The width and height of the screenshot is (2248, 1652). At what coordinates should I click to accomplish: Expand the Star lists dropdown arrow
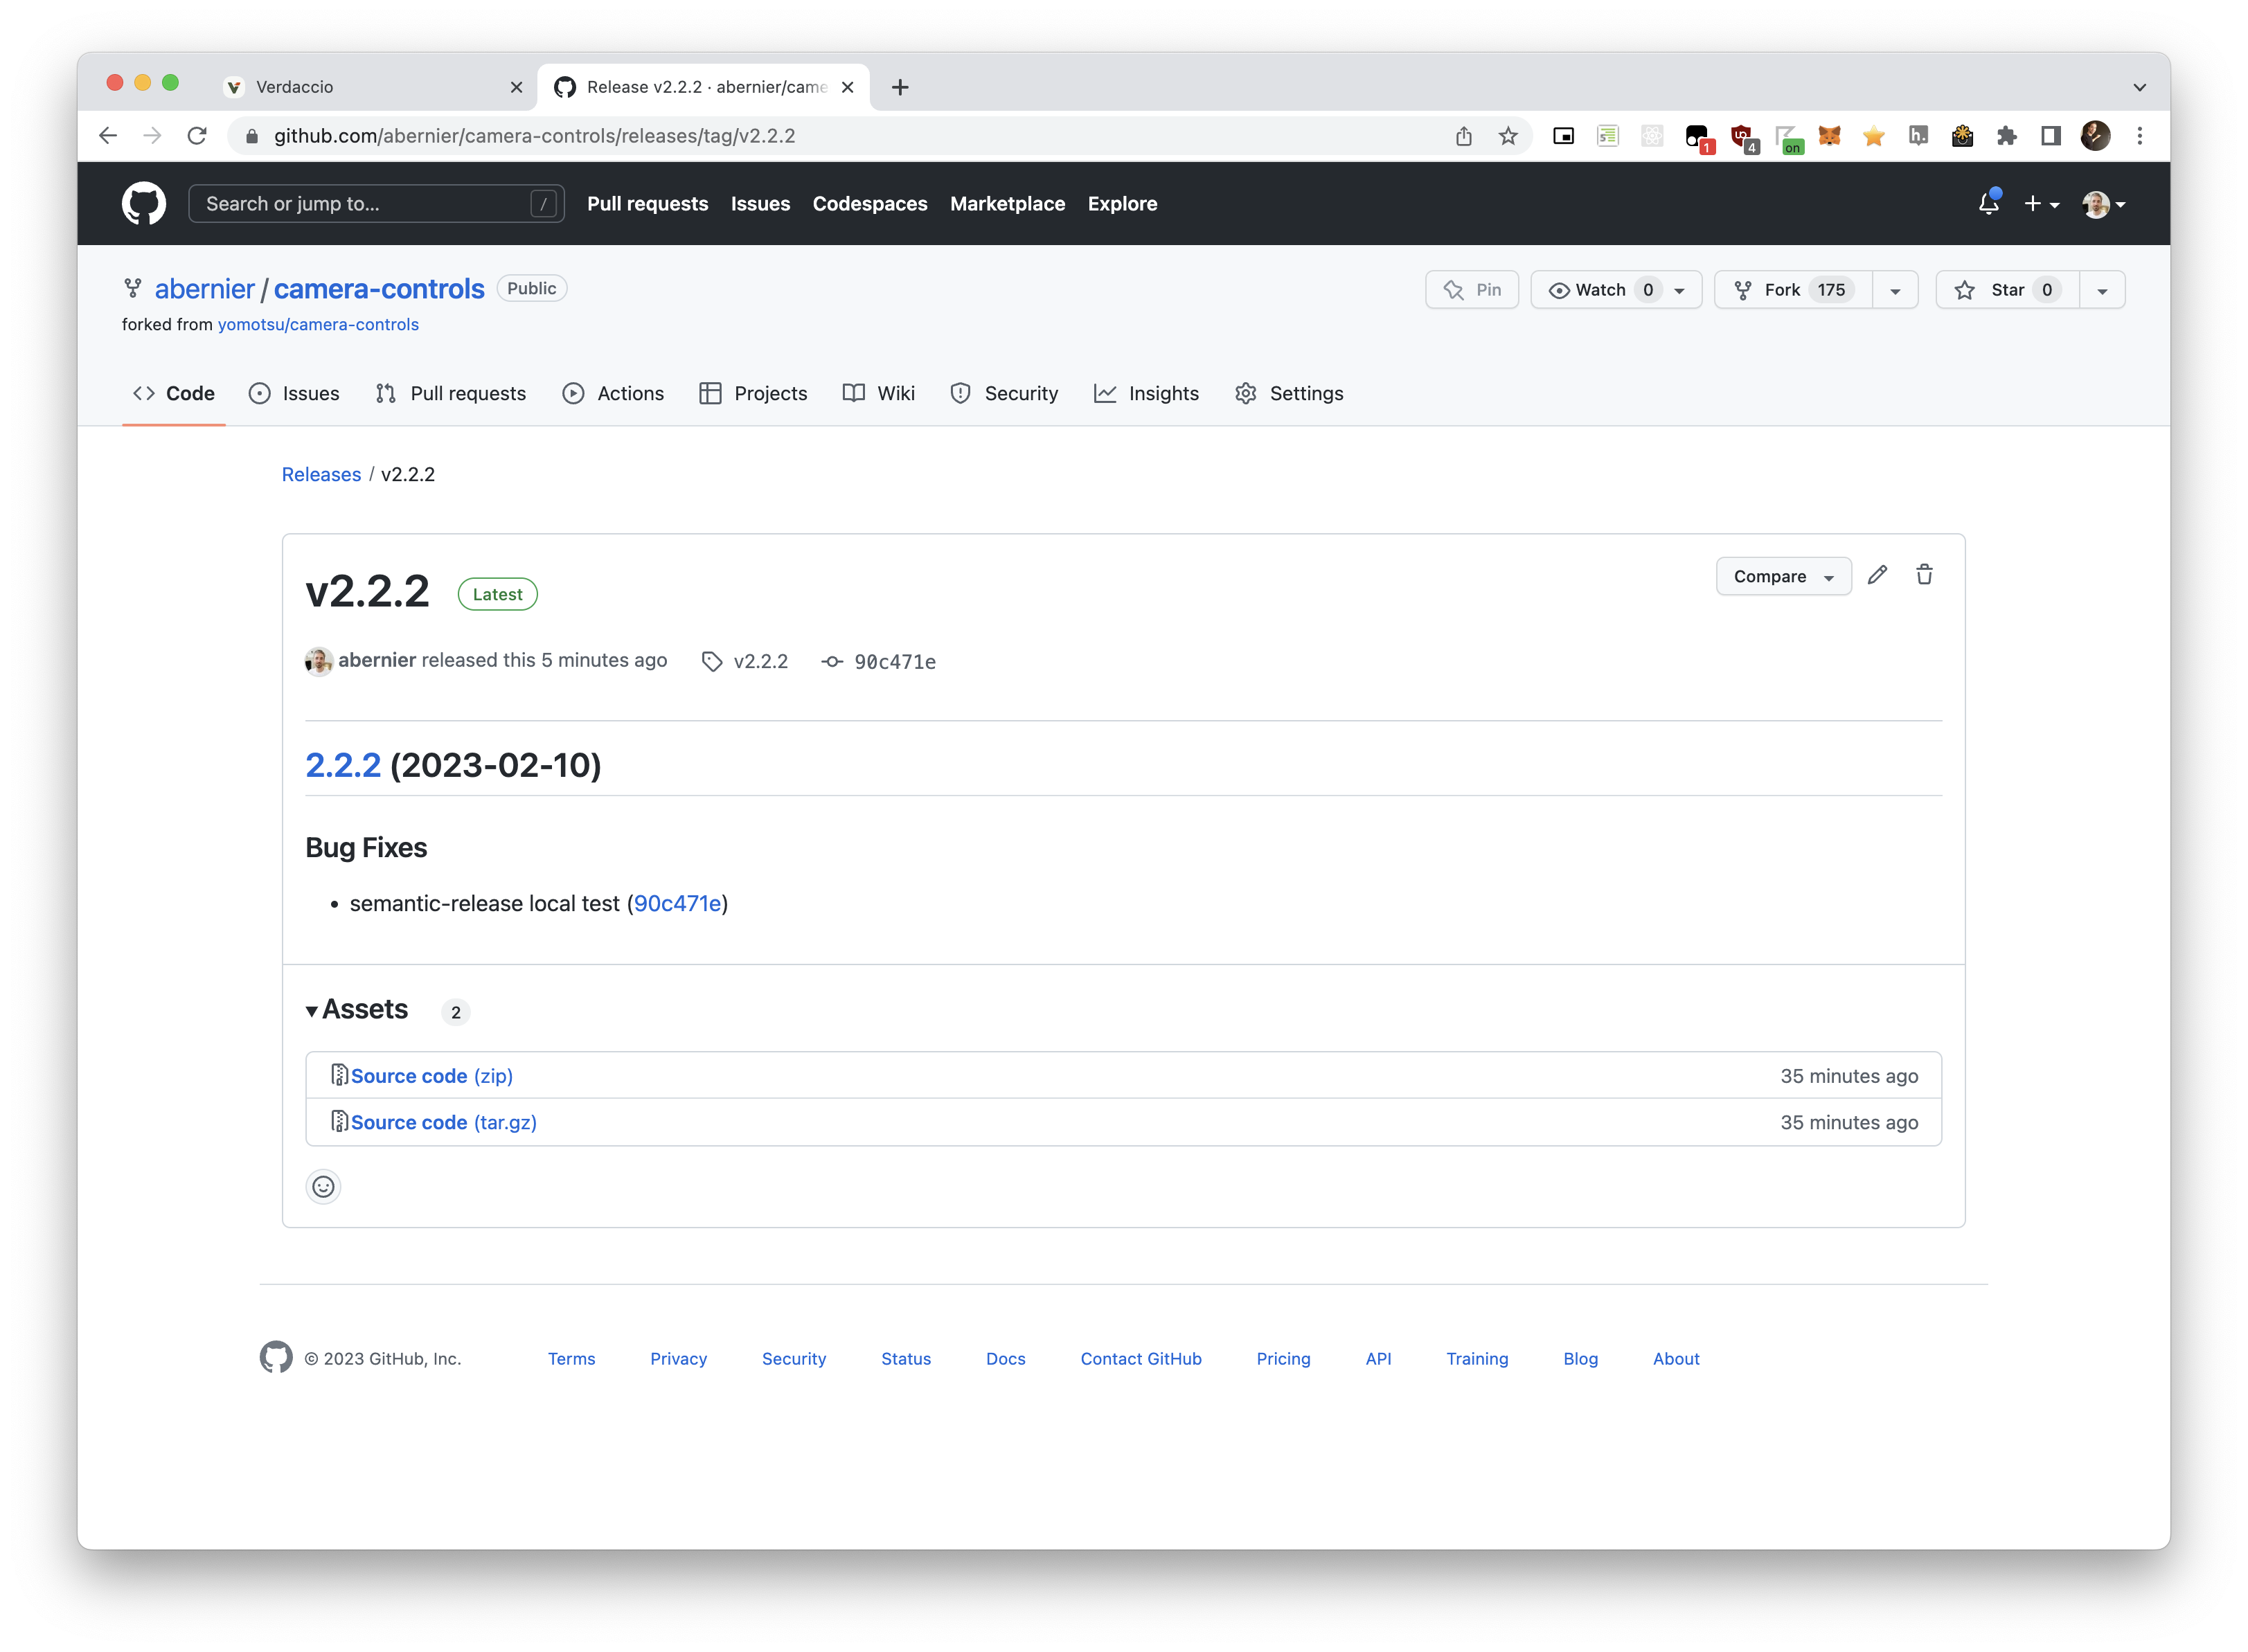(2102, 290)
